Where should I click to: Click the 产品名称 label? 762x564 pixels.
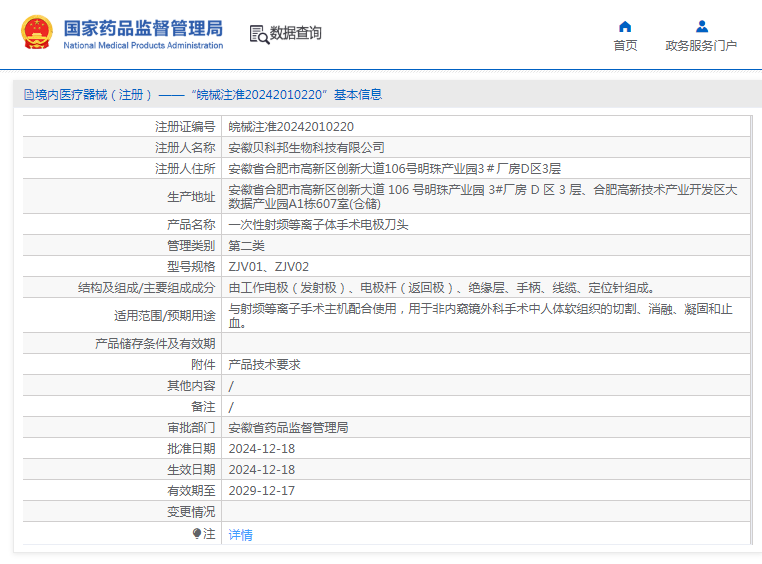coord(191,224)
